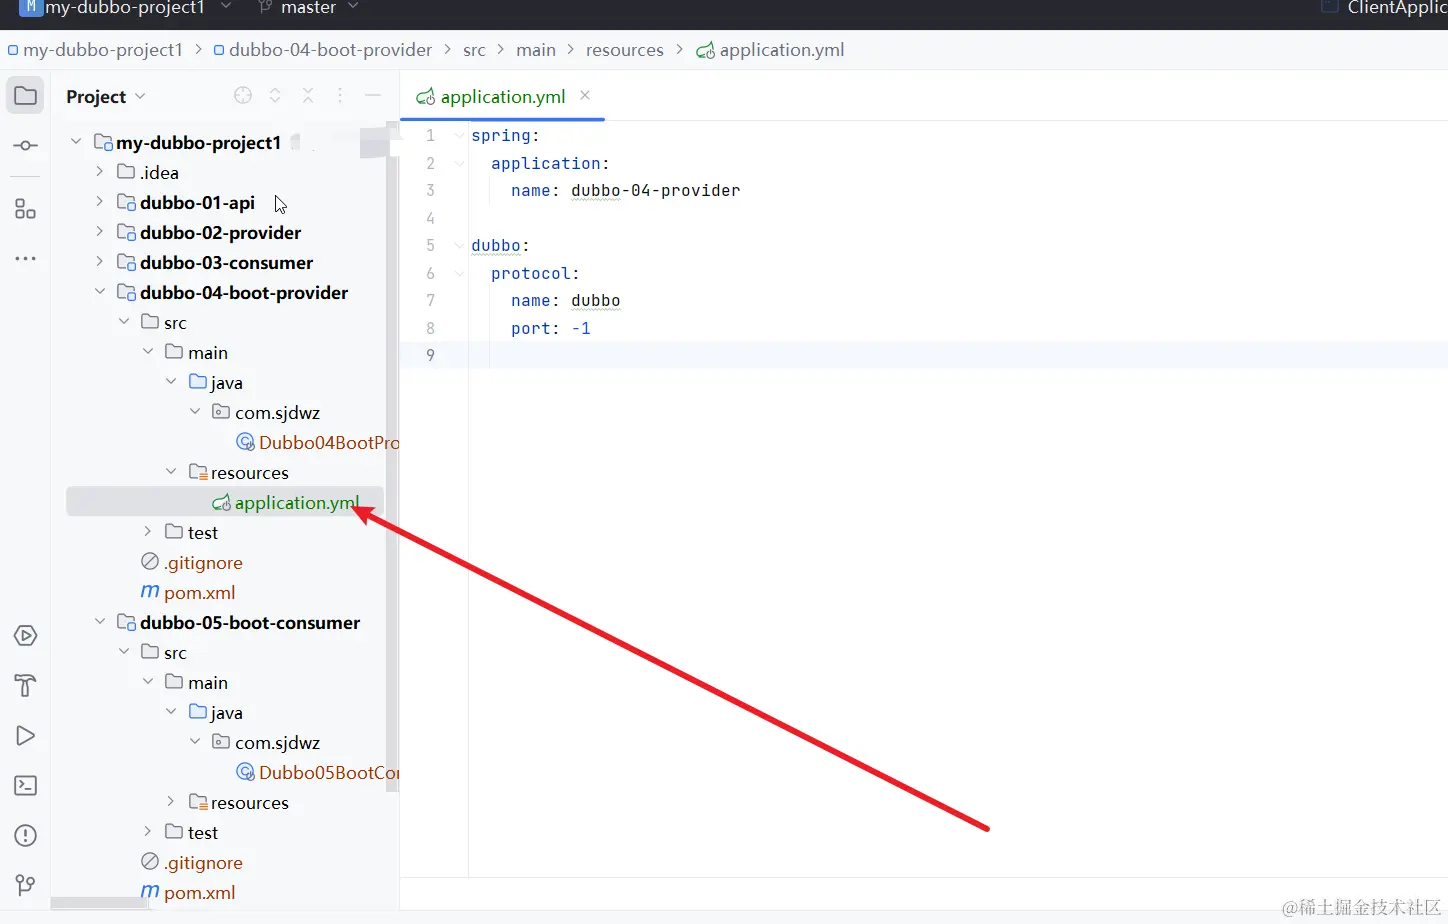Click main breadcrumb in navigation bar

point(536,50)
